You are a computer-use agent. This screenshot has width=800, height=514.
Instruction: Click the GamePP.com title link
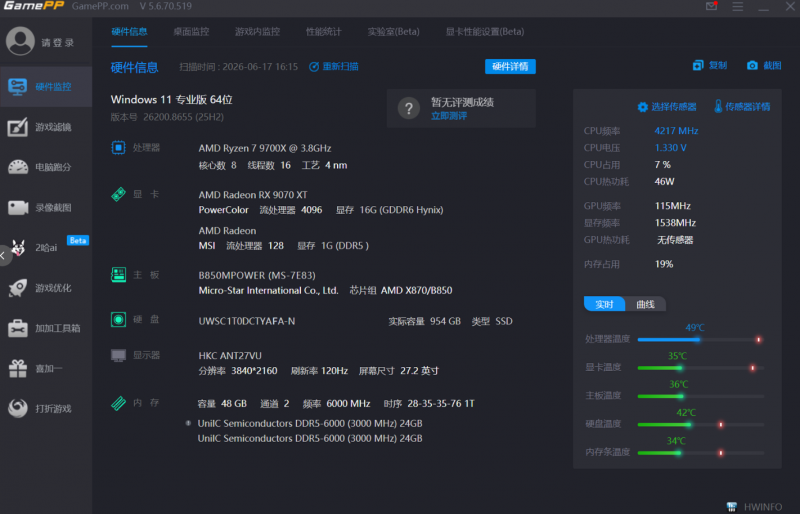(101, 6)
